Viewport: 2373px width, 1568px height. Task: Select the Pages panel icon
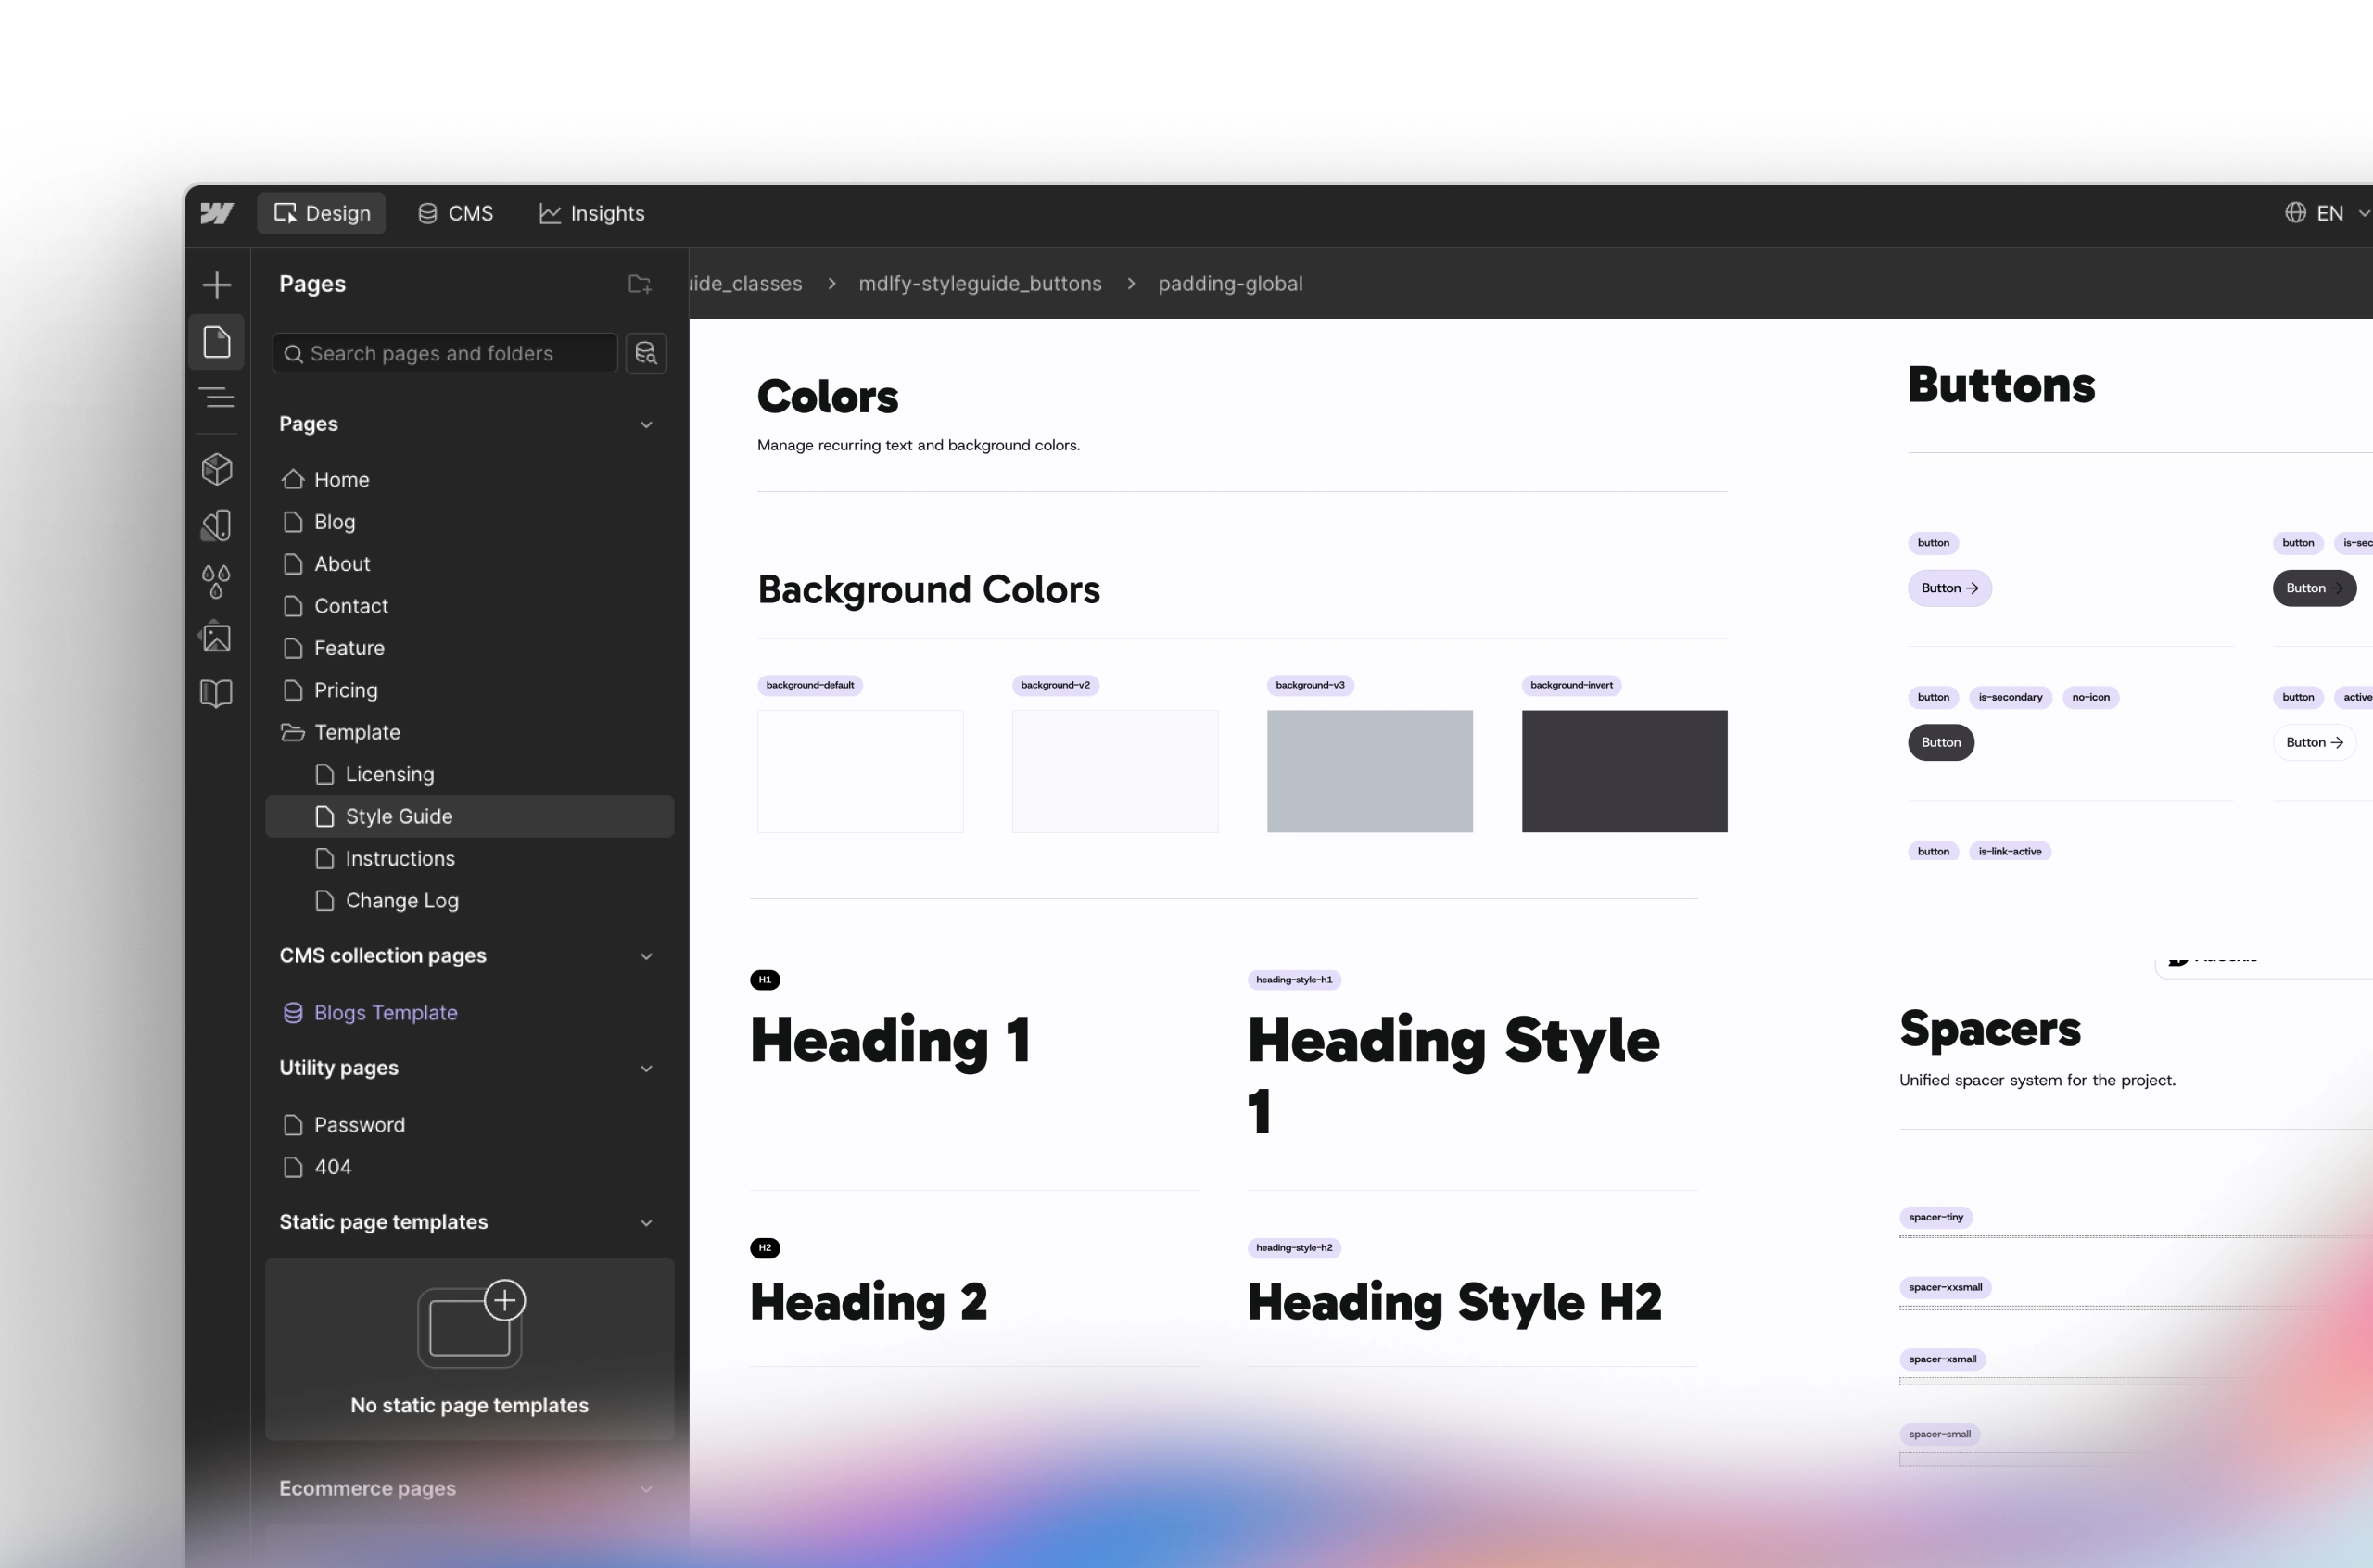point(216,341)
